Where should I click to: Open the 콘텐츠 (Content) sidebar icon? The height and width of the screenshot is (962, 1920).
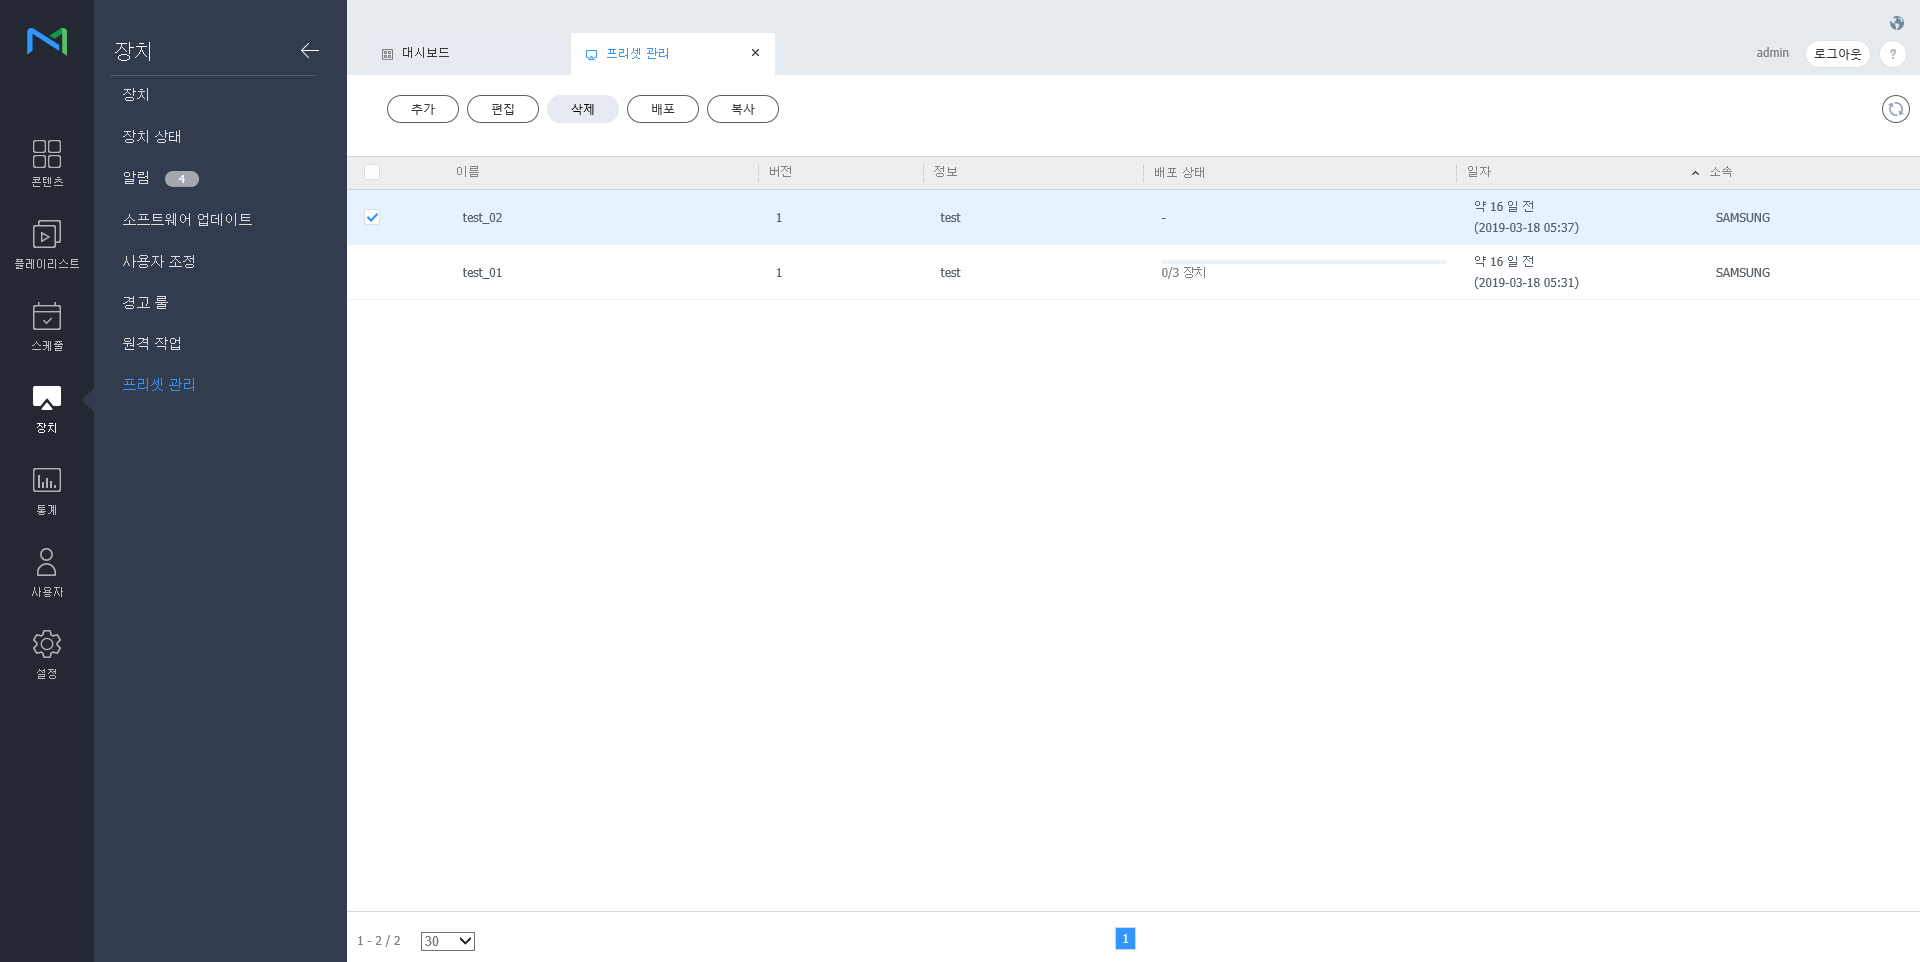pyautogui.click(x=46, y=163)
